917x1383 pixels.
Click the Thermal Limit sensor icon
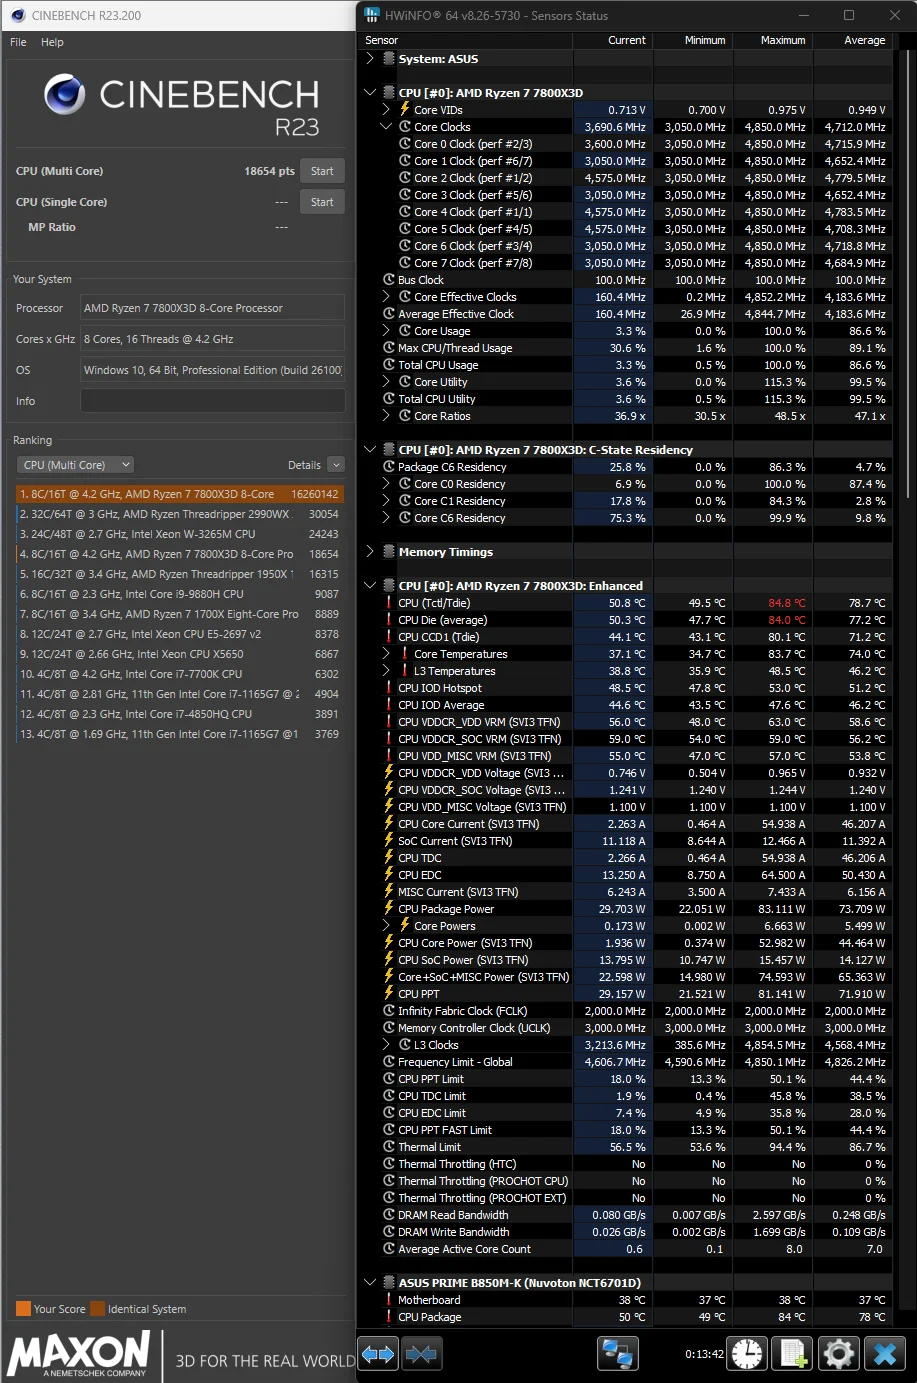[x=389, y=1147]
